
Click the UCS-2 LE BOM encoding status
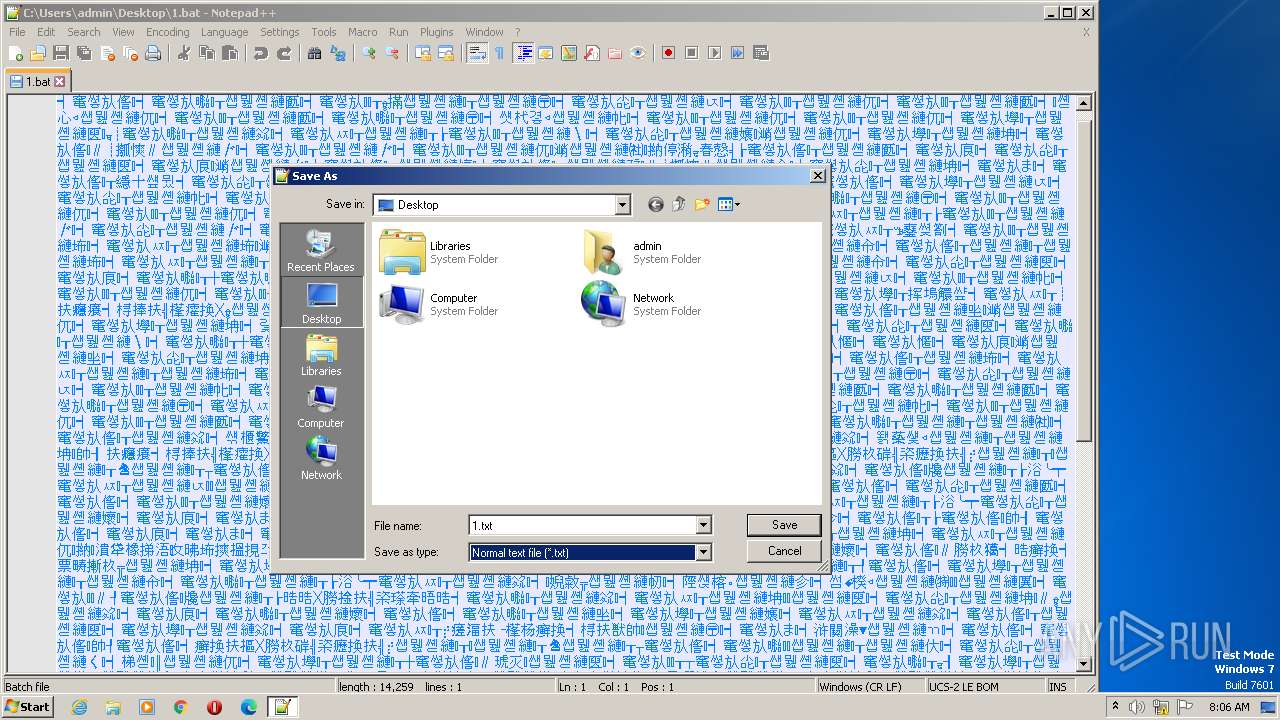[985, 687]
